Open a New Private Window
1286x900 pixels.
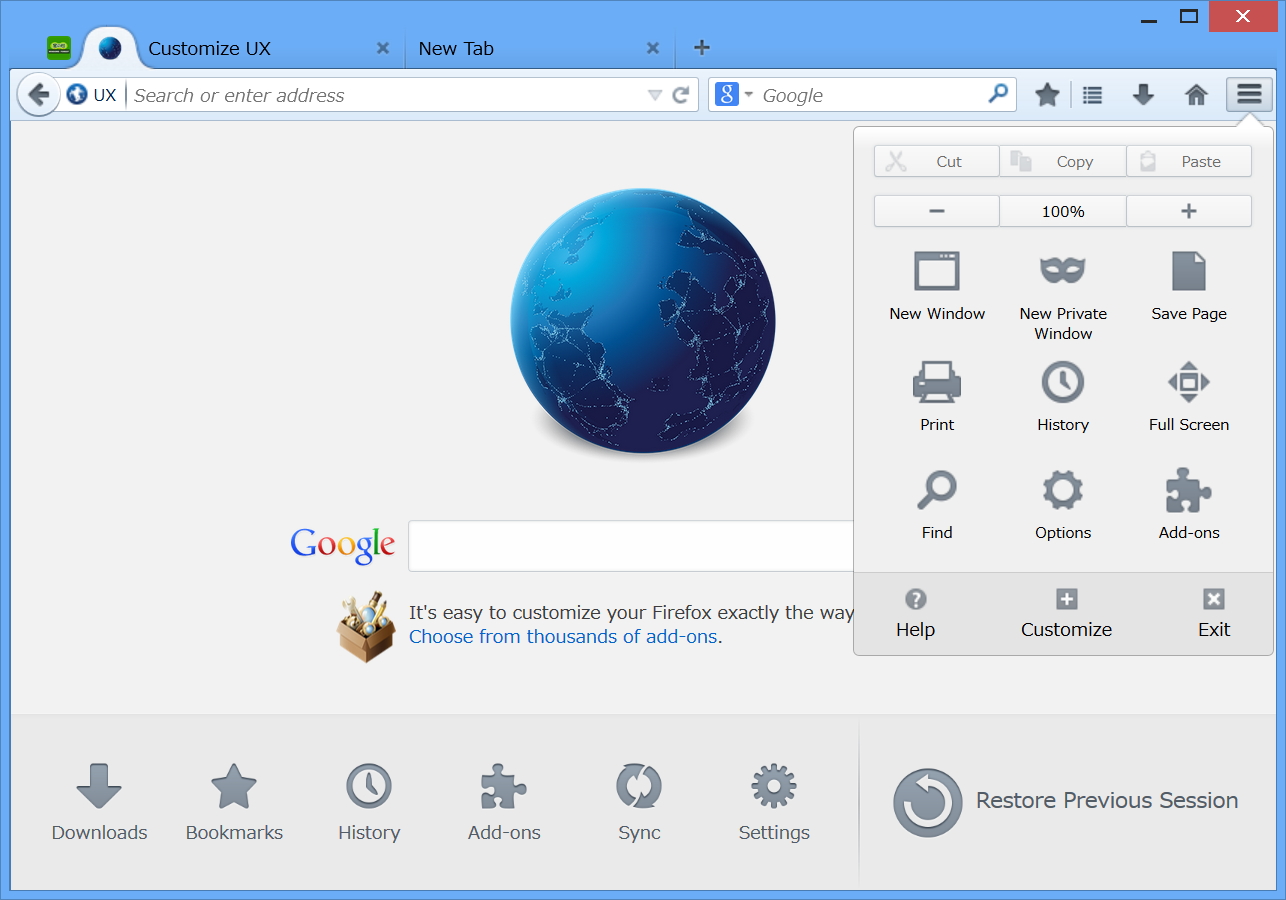point(1063,295)
